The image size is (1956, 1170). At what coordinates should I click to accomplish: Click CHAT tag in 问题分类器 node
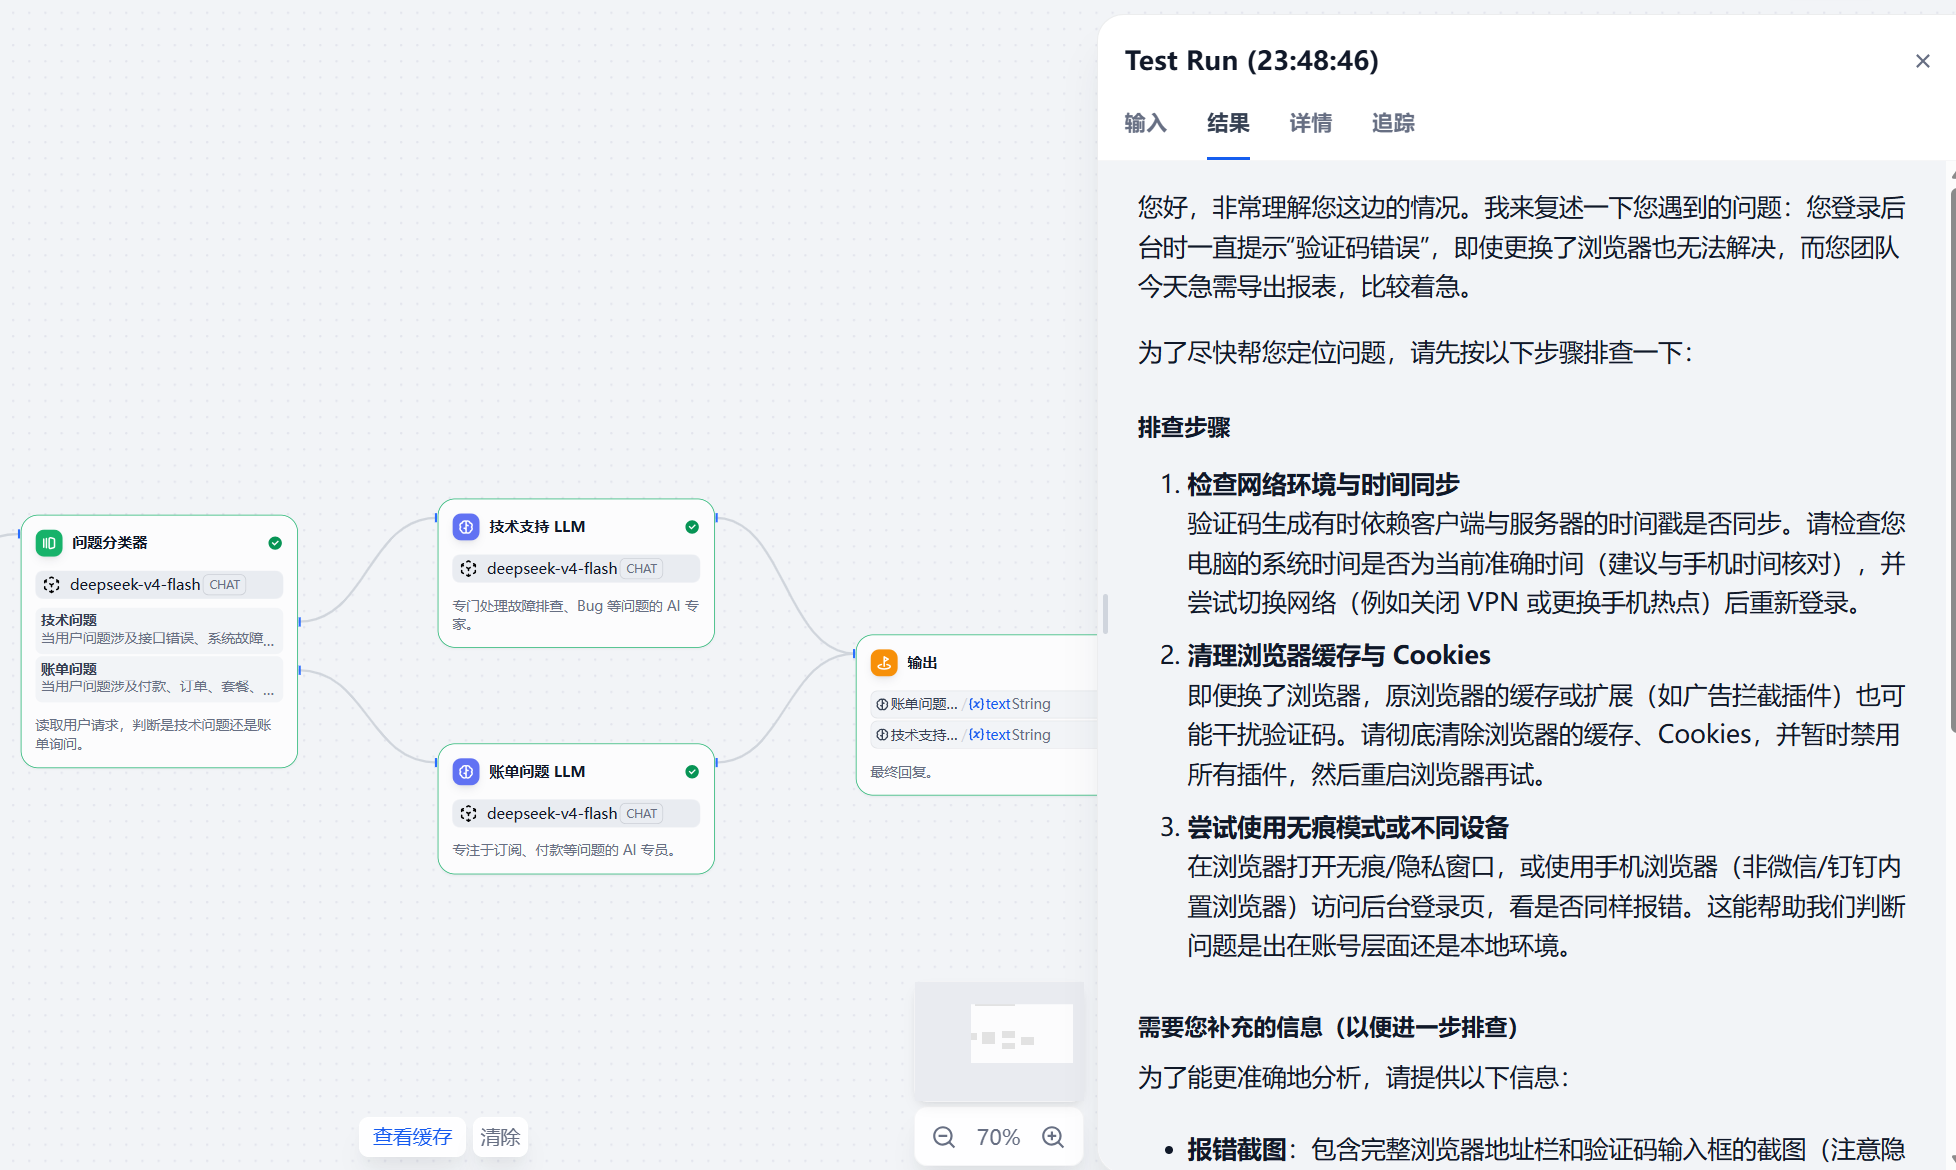point(225,585)
